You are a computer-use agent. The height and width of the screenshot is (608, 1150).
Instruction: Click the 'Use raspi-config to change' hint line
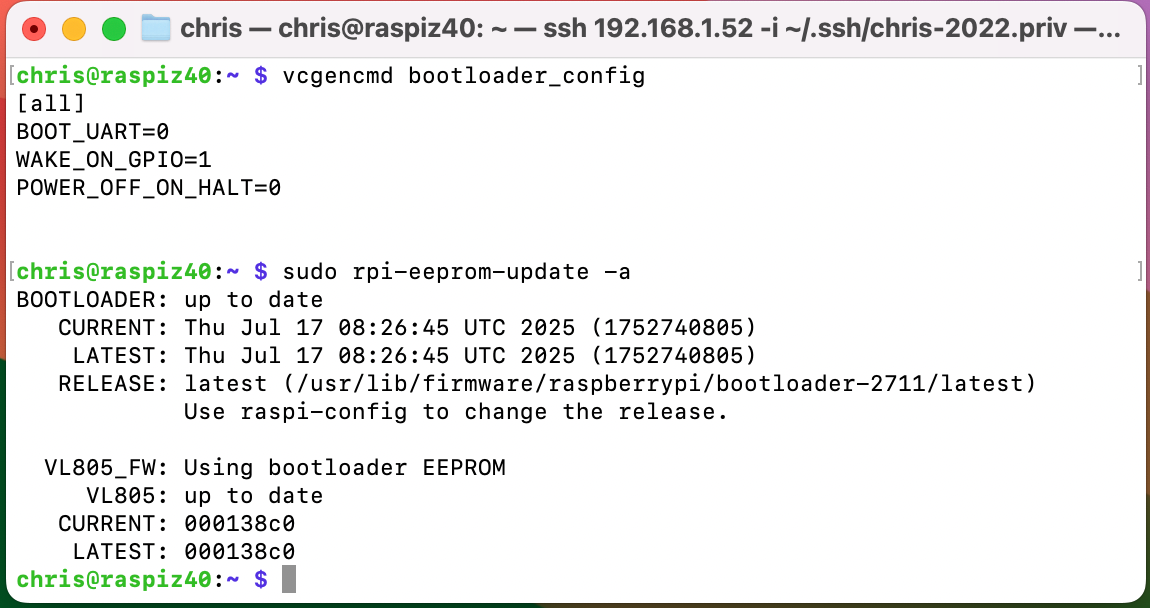coord(455,411)
